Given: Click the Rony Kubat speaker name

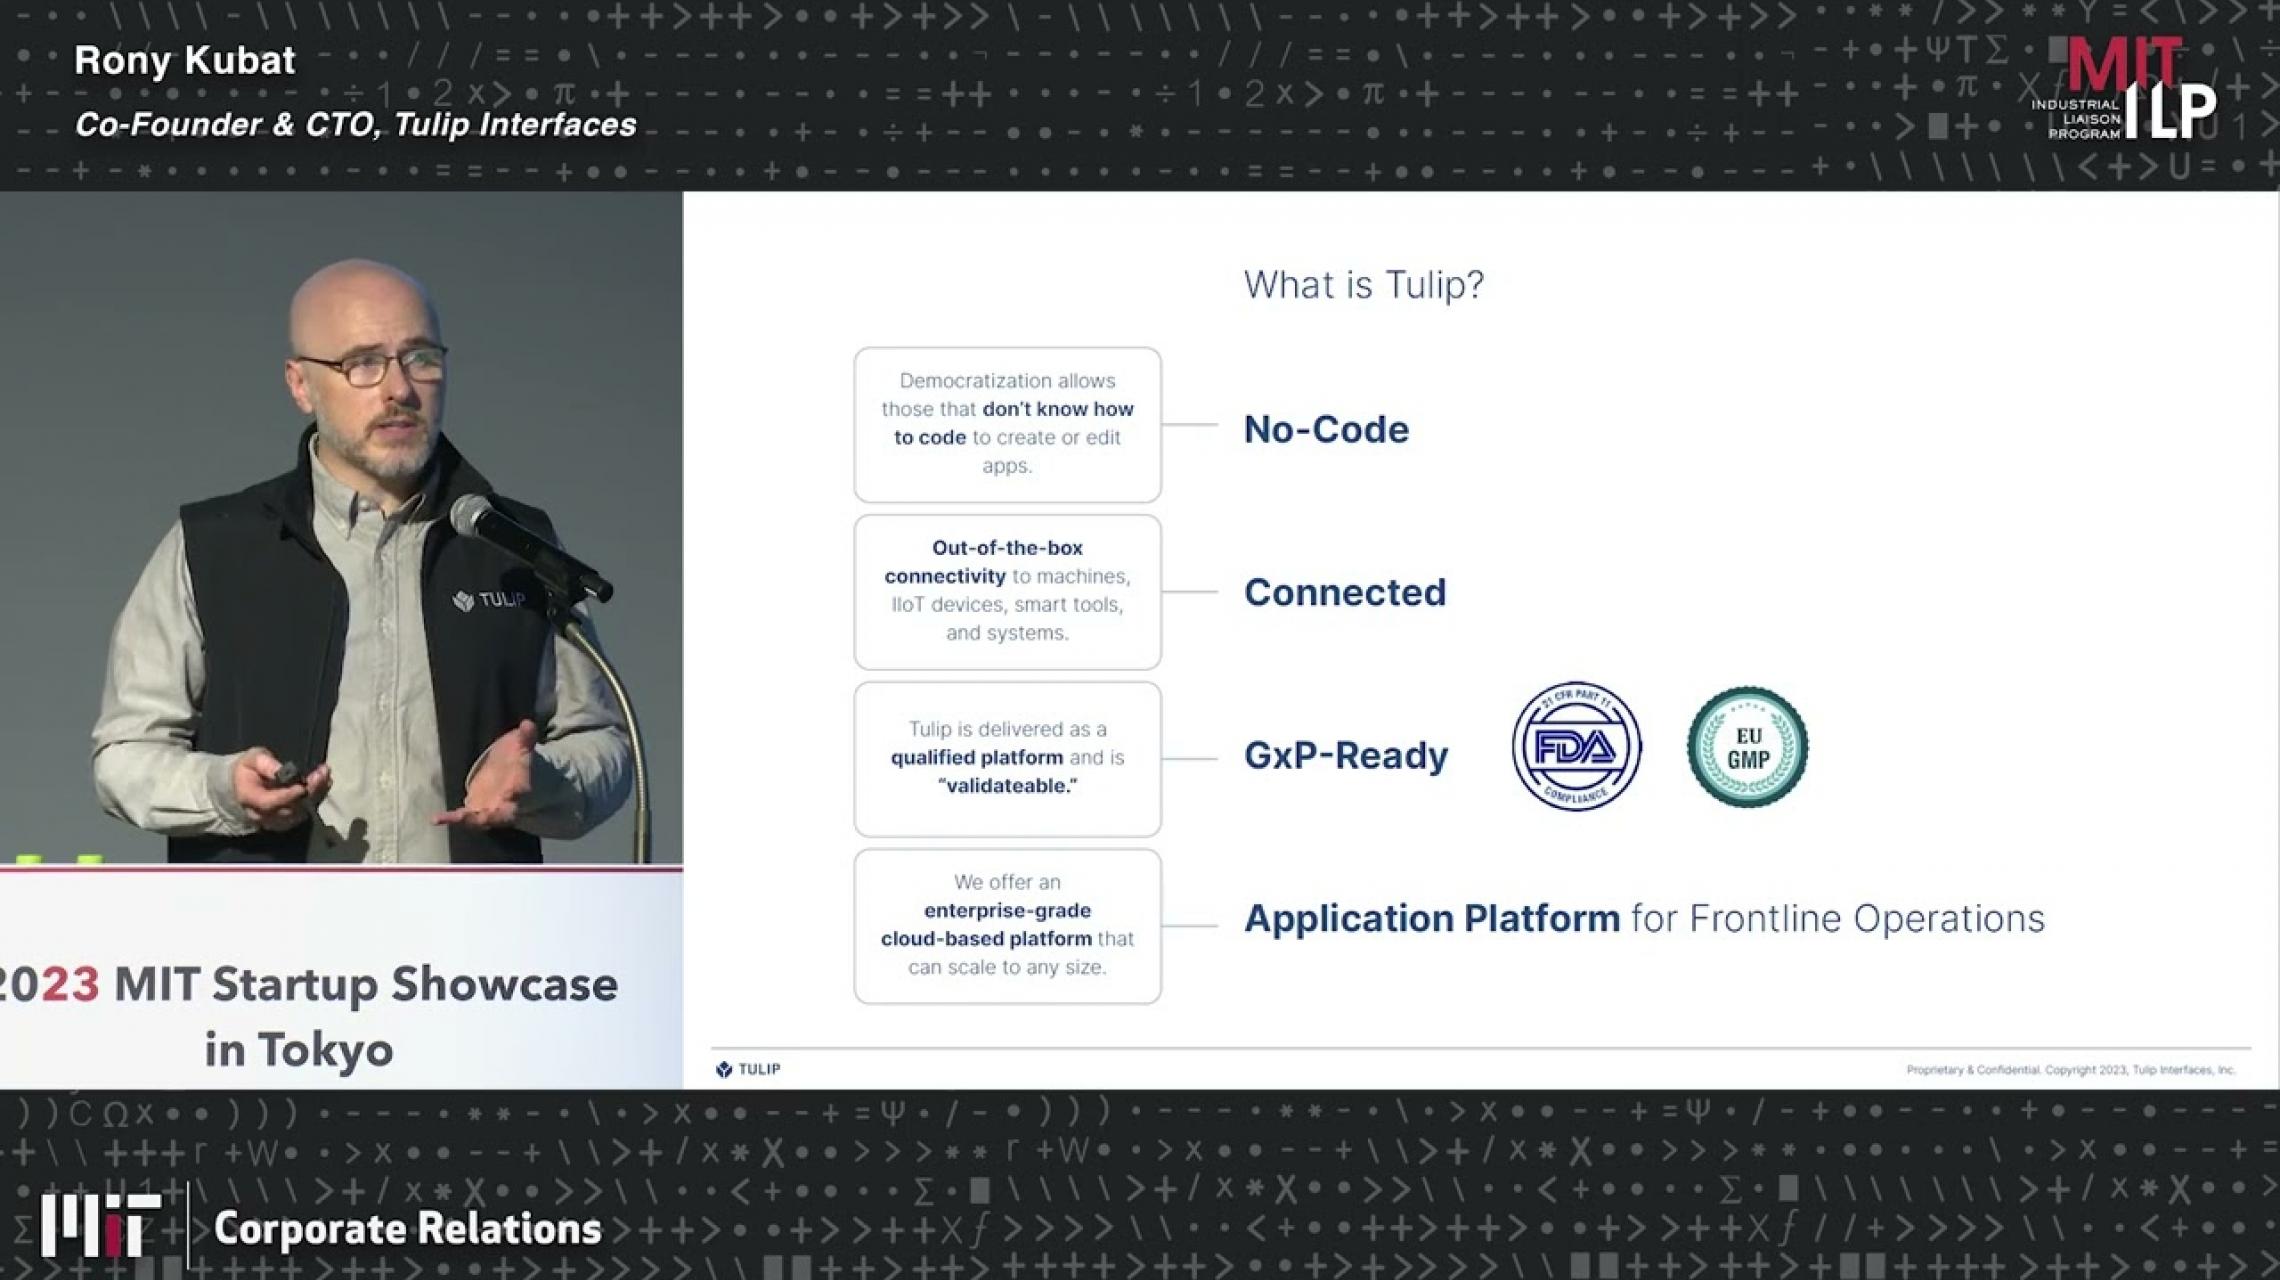Looking at the screenshot, I should click(185, 61).
